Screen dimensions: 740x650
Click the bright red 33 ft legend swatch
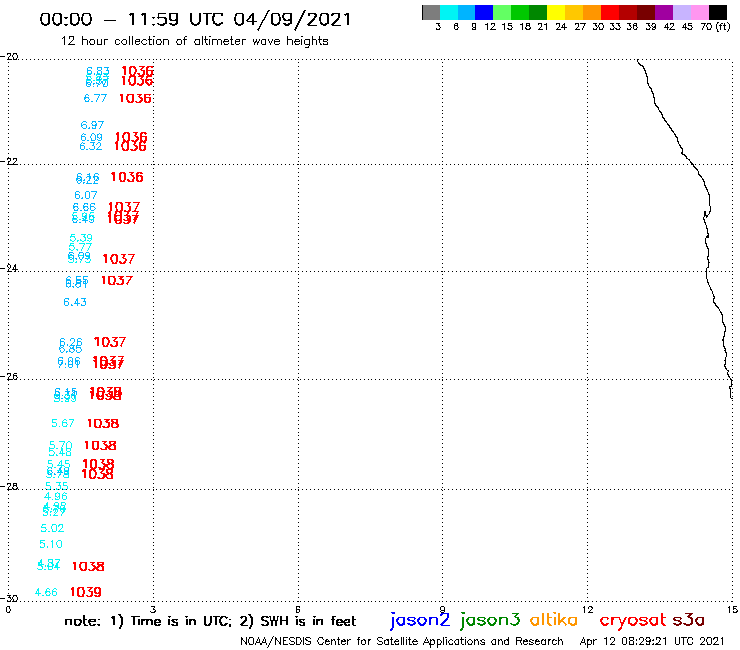pos(610,13)
